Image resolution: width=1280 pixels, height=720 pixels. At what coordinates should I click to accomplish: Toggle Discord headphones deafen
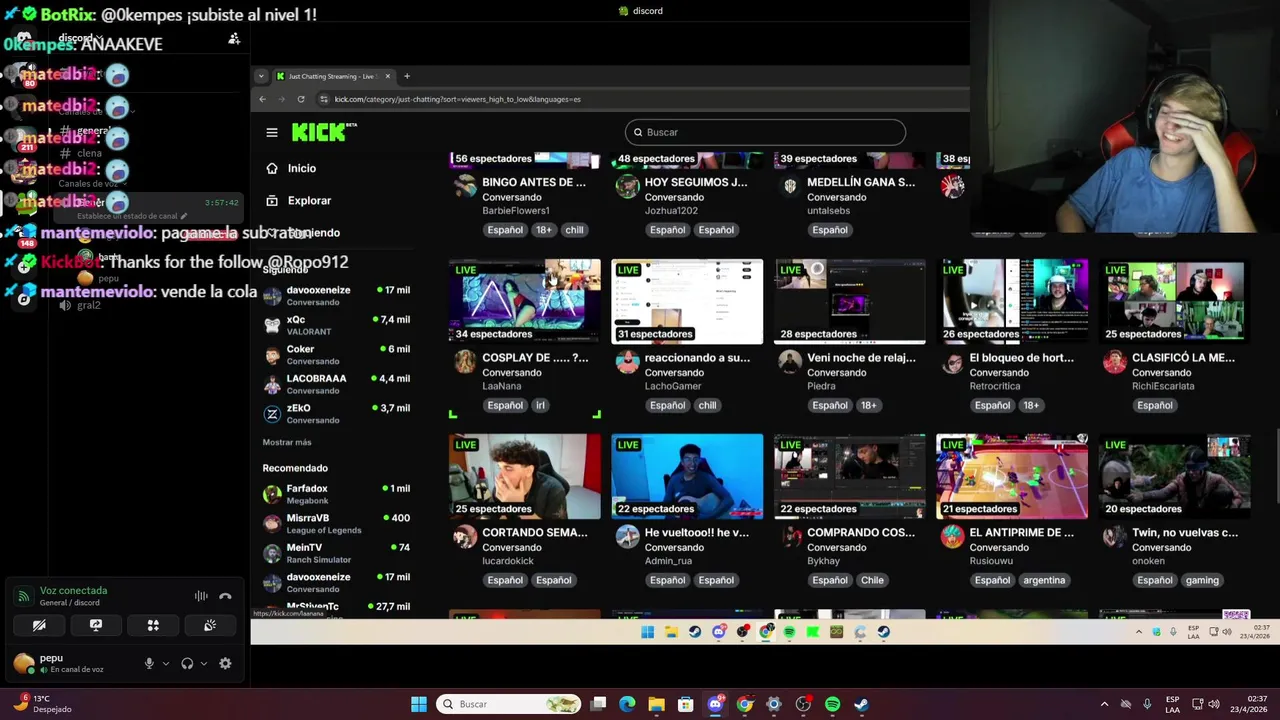187,663
